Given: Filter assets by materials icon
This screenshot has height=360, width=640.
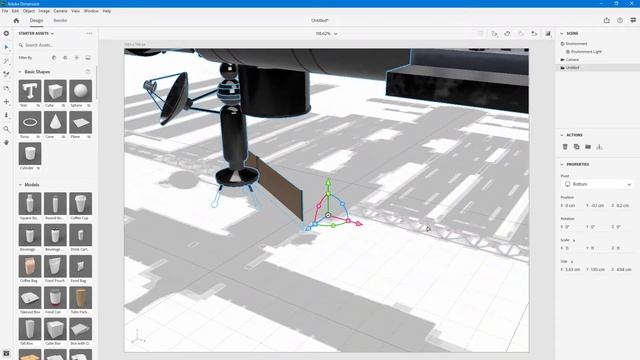Looking at the screenshot, I should (65, 58).
